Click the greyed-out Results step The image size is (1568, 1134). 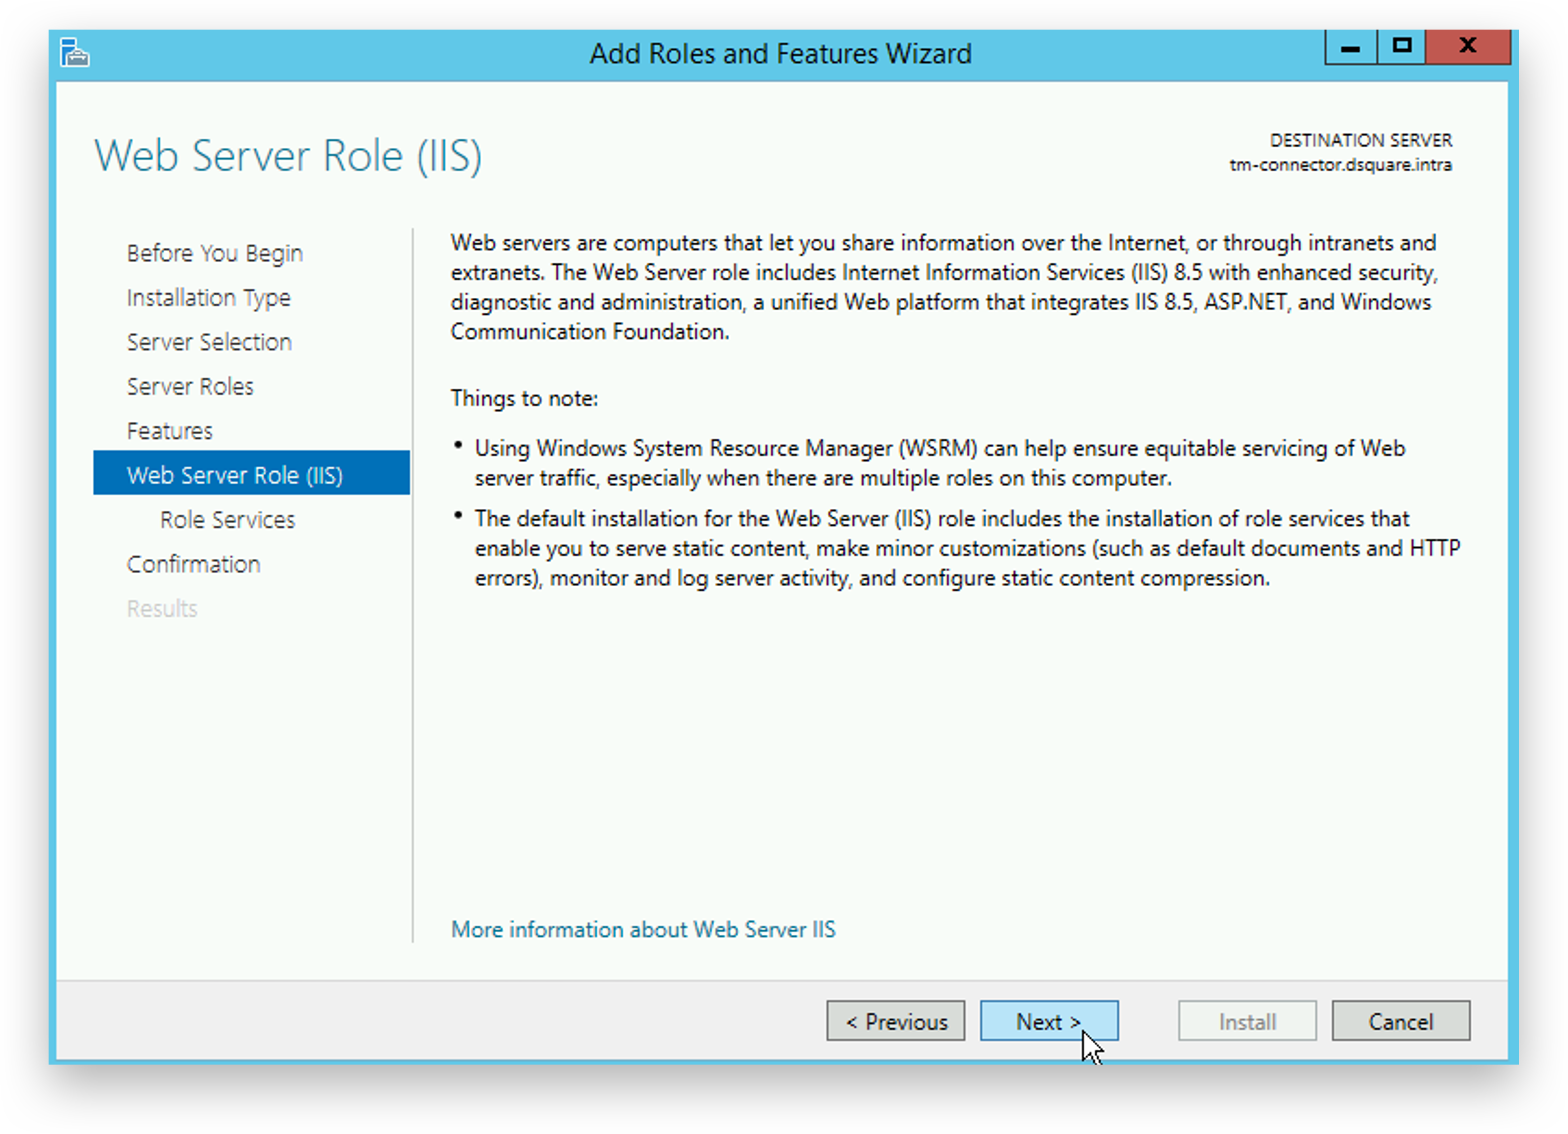[162, 609]
